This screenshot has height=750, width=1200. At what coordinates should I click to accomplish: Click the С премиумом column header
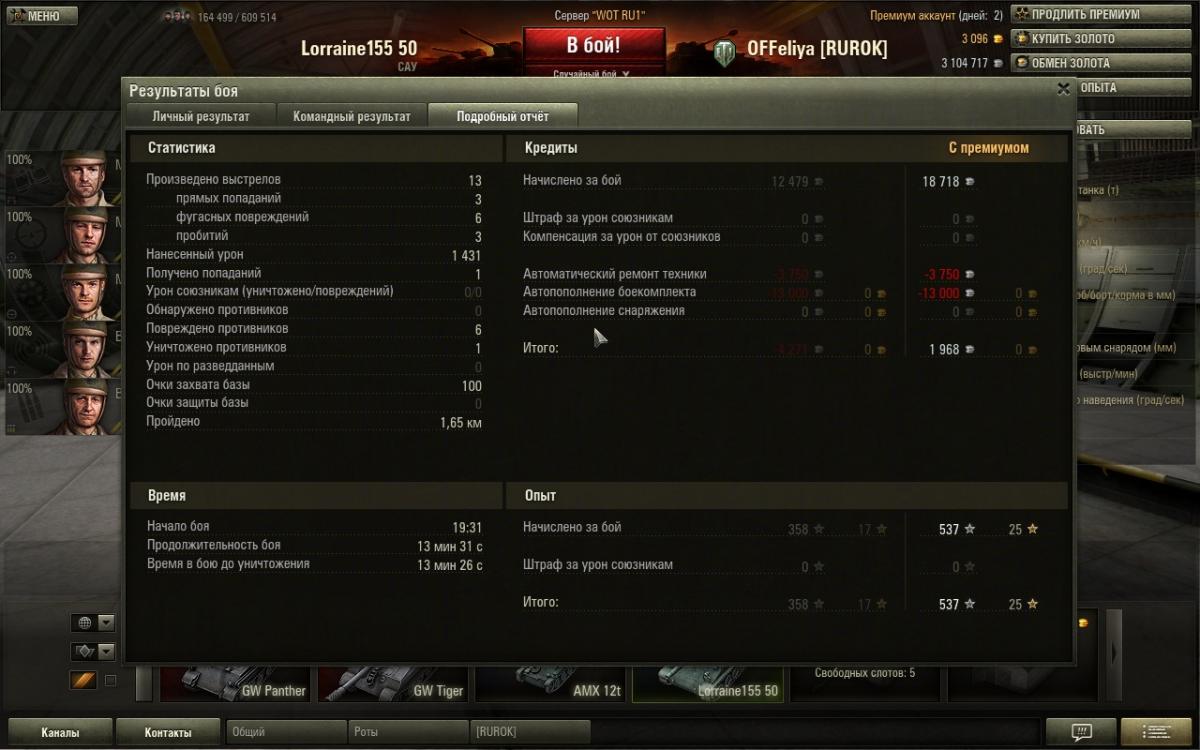point(988,148)
